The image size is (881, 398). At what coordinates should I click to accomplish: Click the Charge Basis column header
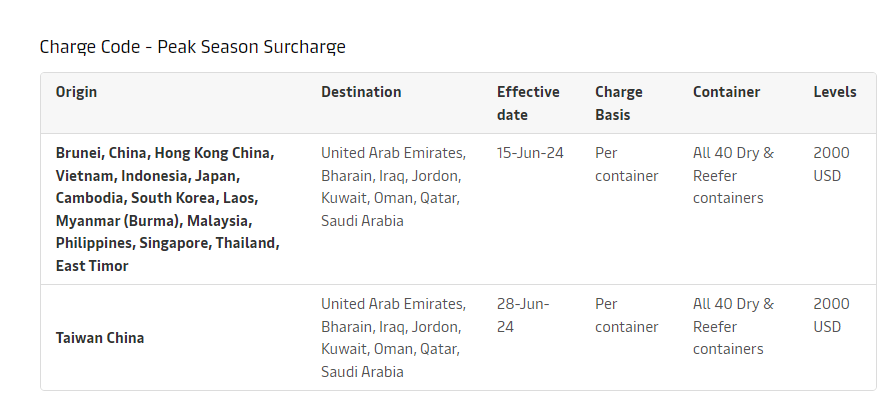pos(619,103)
